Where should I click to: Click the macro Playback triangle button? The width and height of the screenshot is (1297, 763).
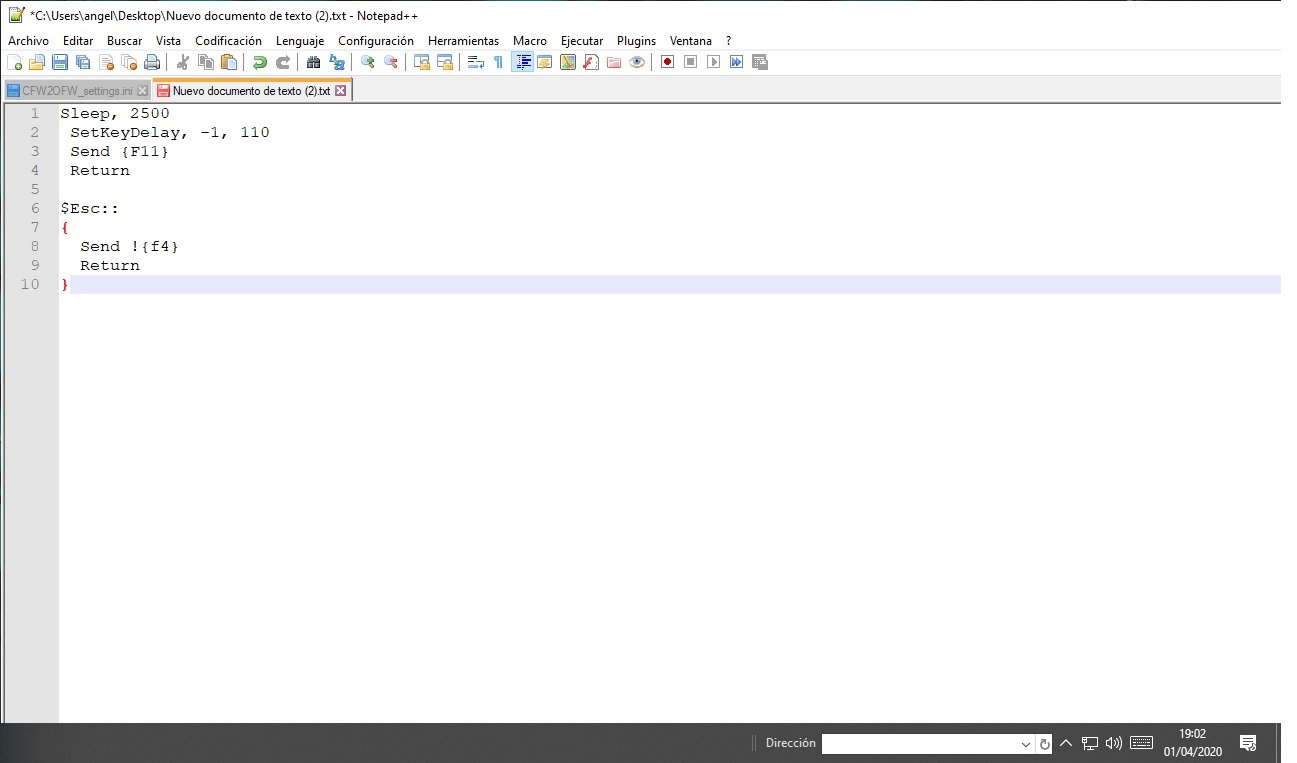713,62
